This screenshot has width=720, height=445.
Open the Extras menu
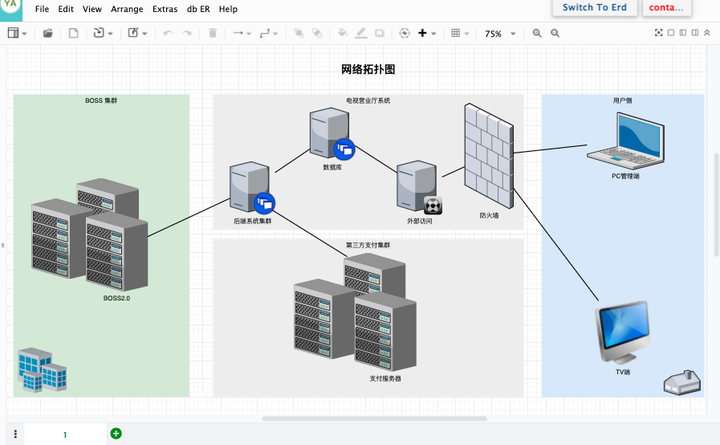[165, 9]
